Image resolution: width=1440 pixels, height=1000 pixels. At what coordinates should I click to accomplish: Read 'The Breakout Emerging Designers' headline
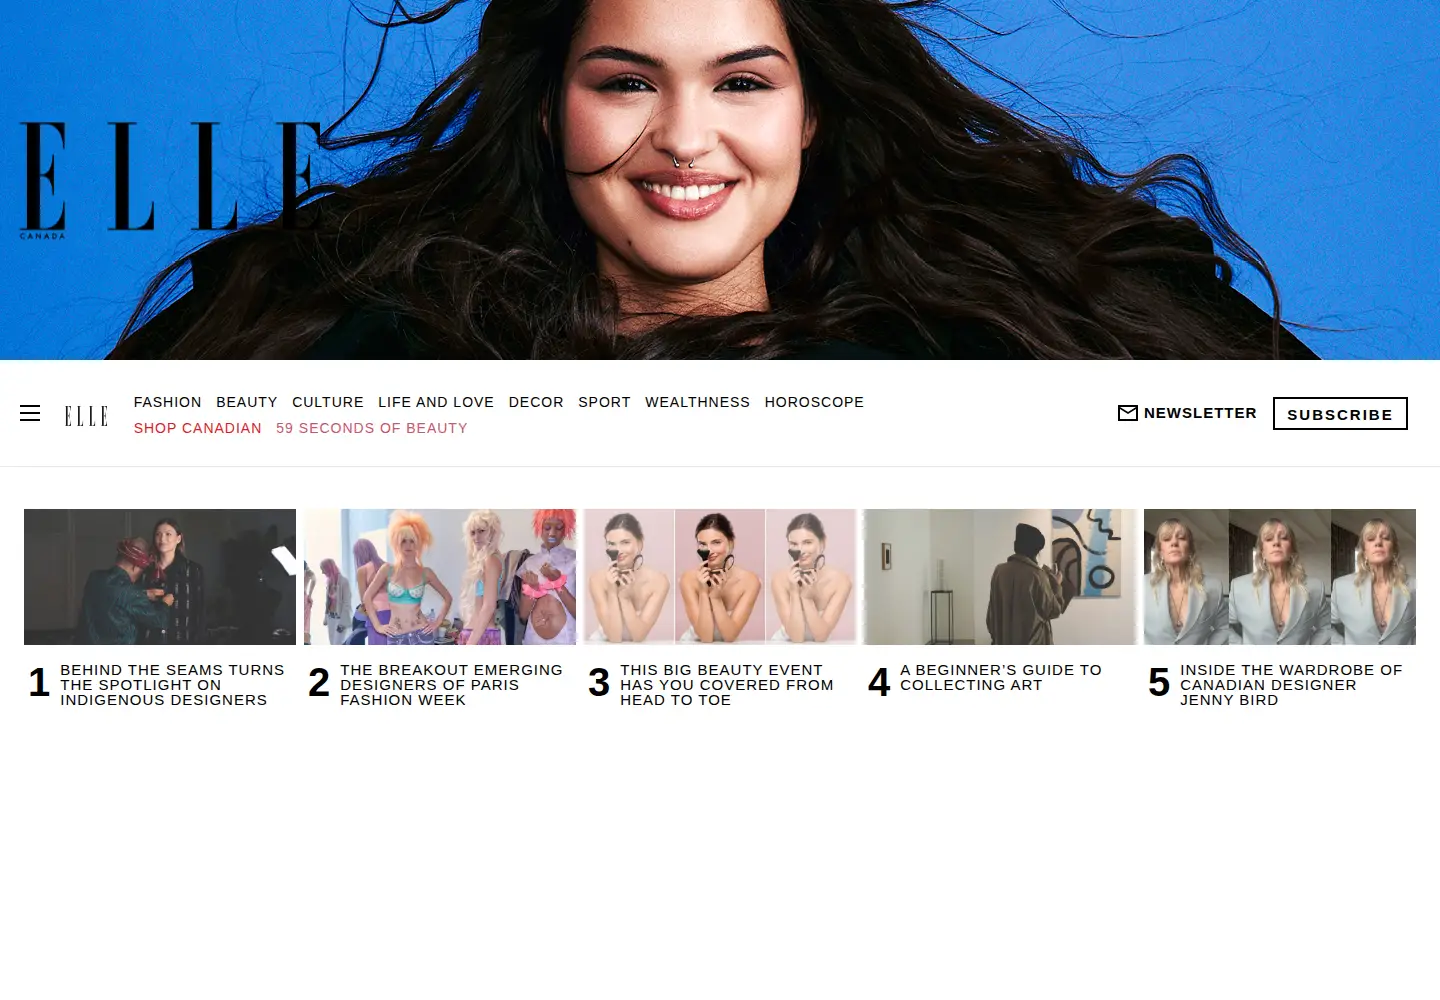451,685
